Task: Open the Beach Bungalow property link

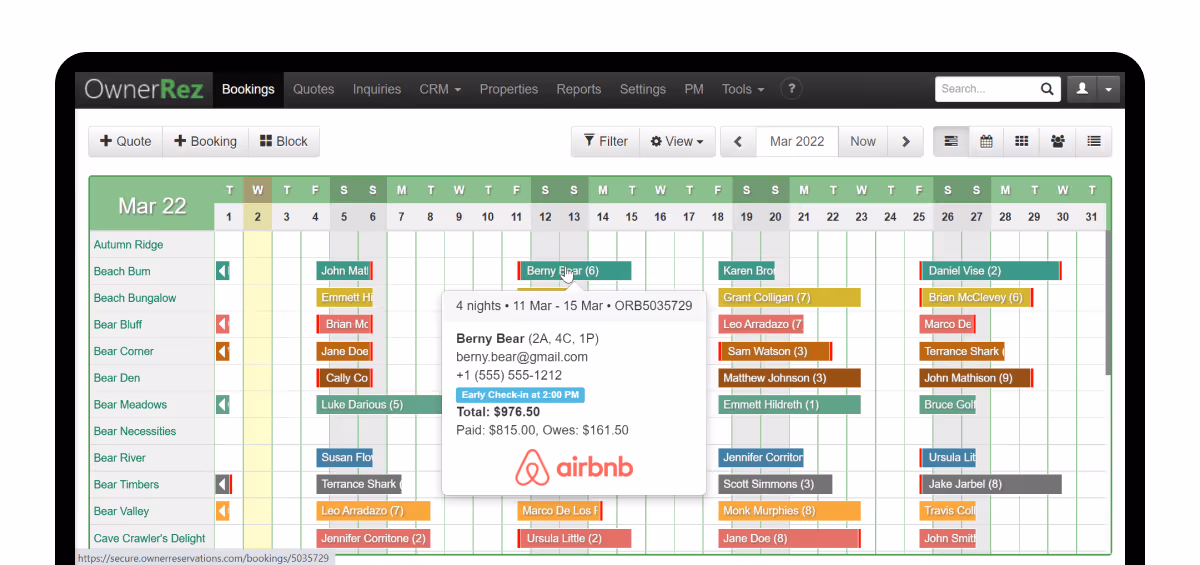Action: tap(135, 298)
